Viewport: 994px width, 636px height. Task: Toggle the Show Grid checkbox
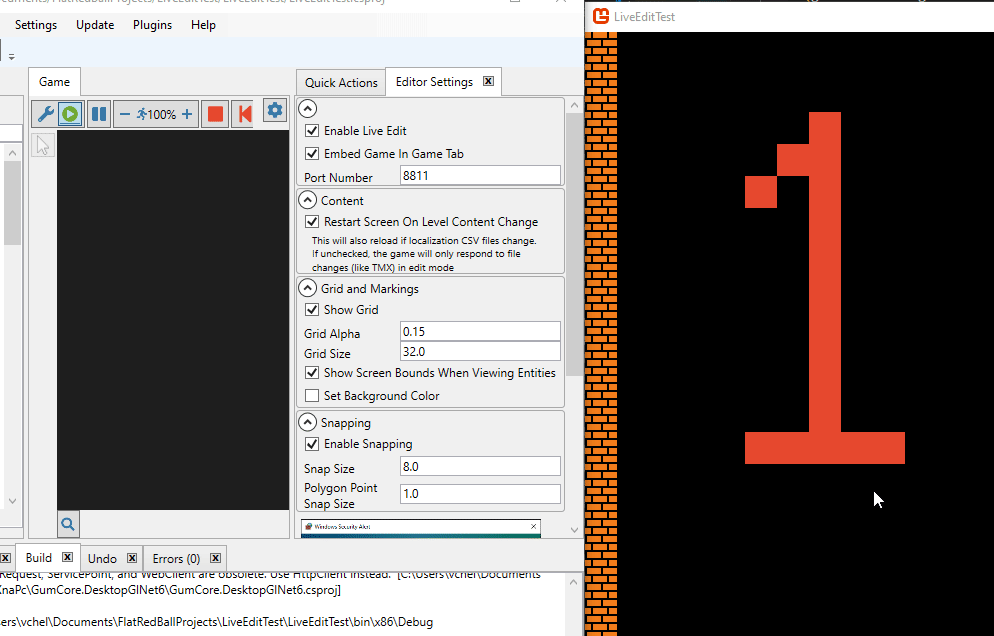pos(312,310)
